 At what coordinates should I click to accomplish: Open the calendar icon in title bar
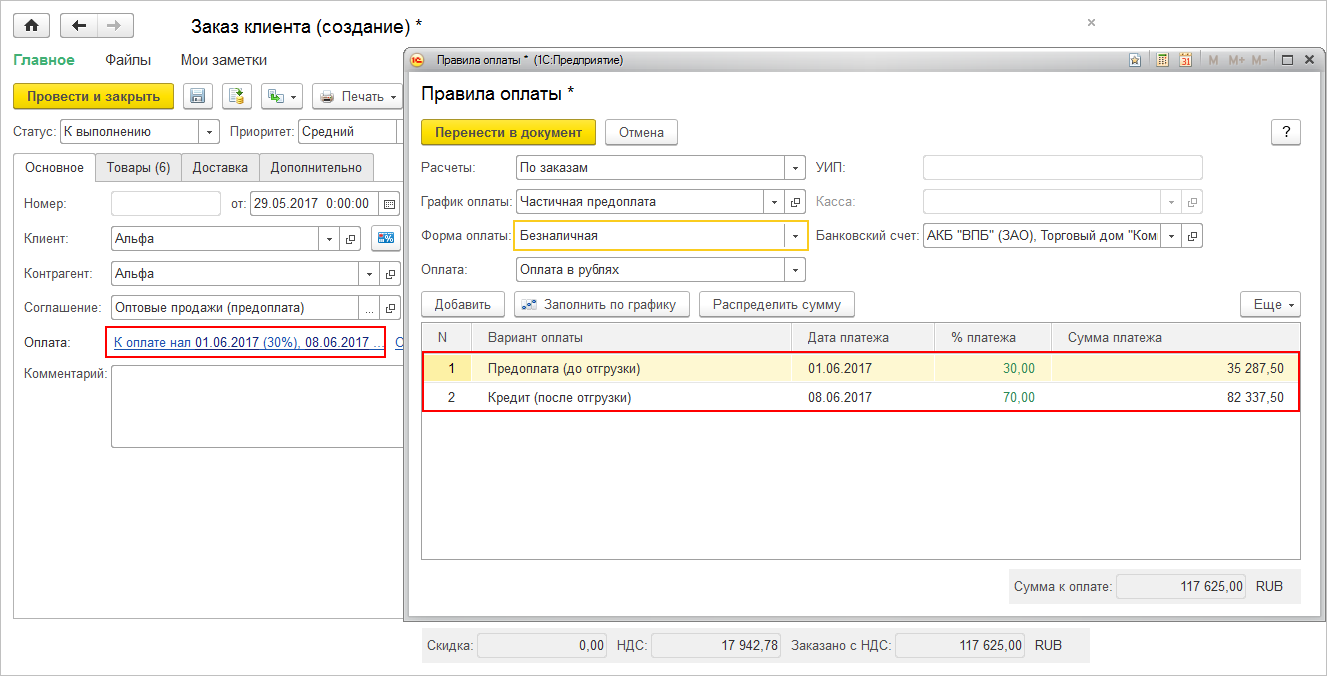tap(1186, 60)
